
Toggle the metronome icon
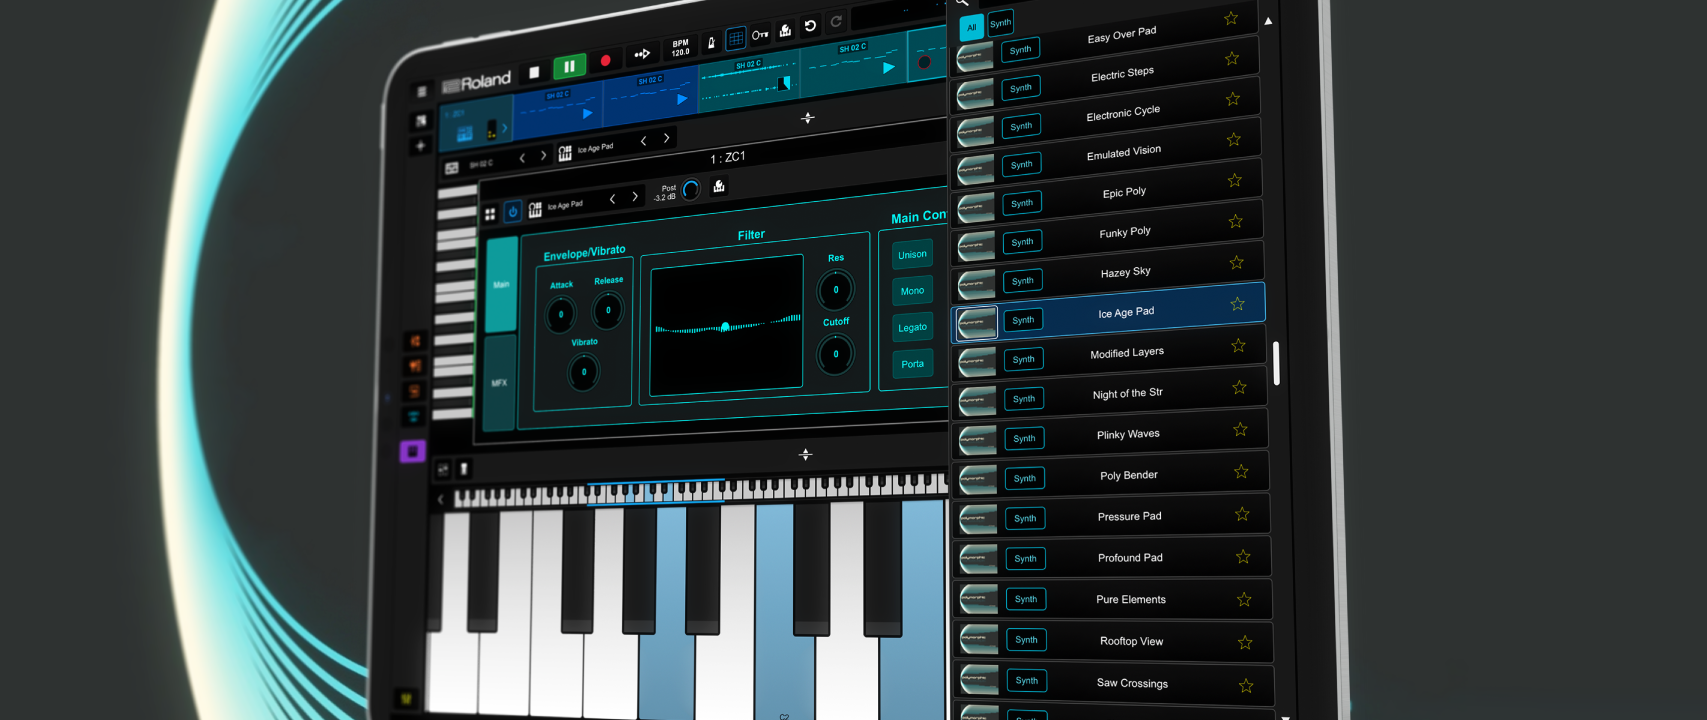[x=711, y=42]
